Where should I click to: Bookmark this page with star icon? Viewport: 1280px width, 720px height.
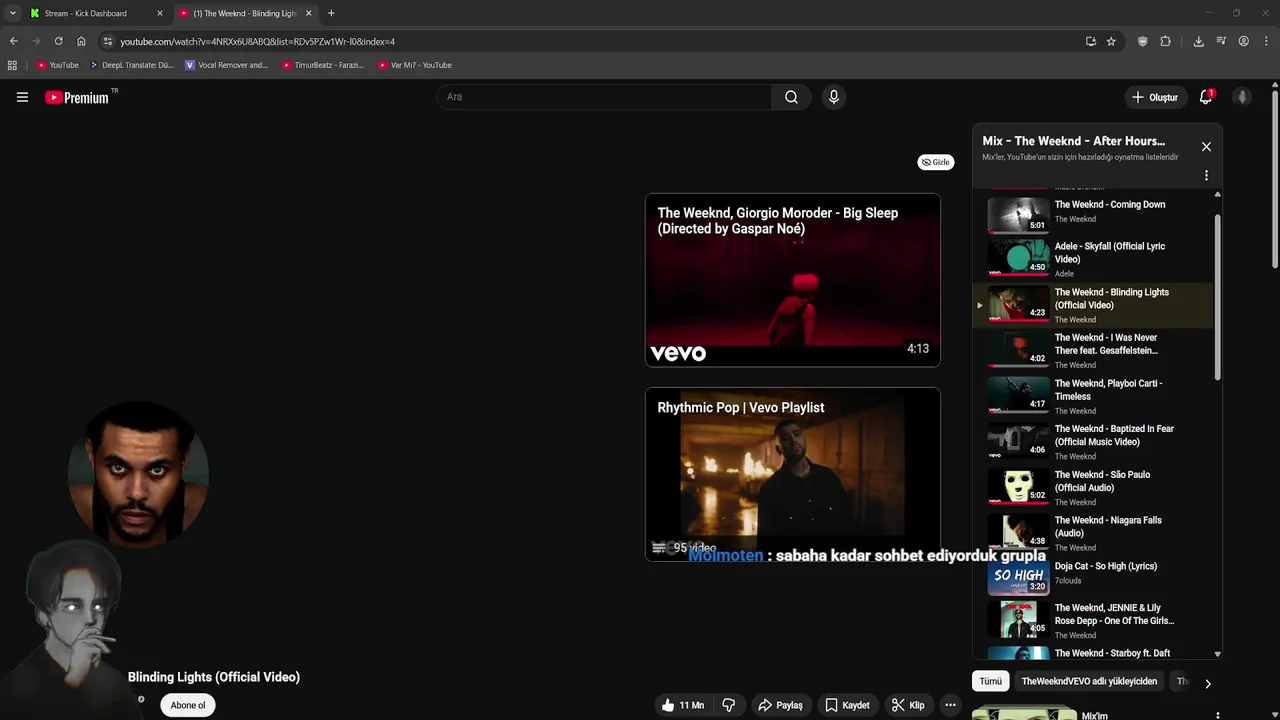coord(1111,41)
